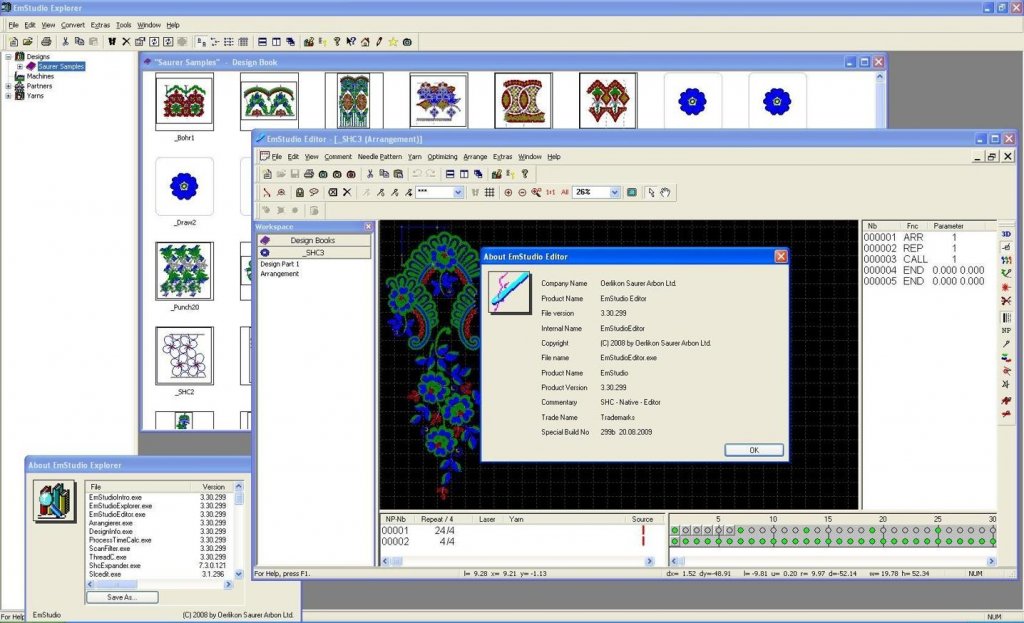The width and height of the screenshot is (1024, 623).
Task: Toggle upper-row needle under ruler mark 15
Action: pos(828,530)
